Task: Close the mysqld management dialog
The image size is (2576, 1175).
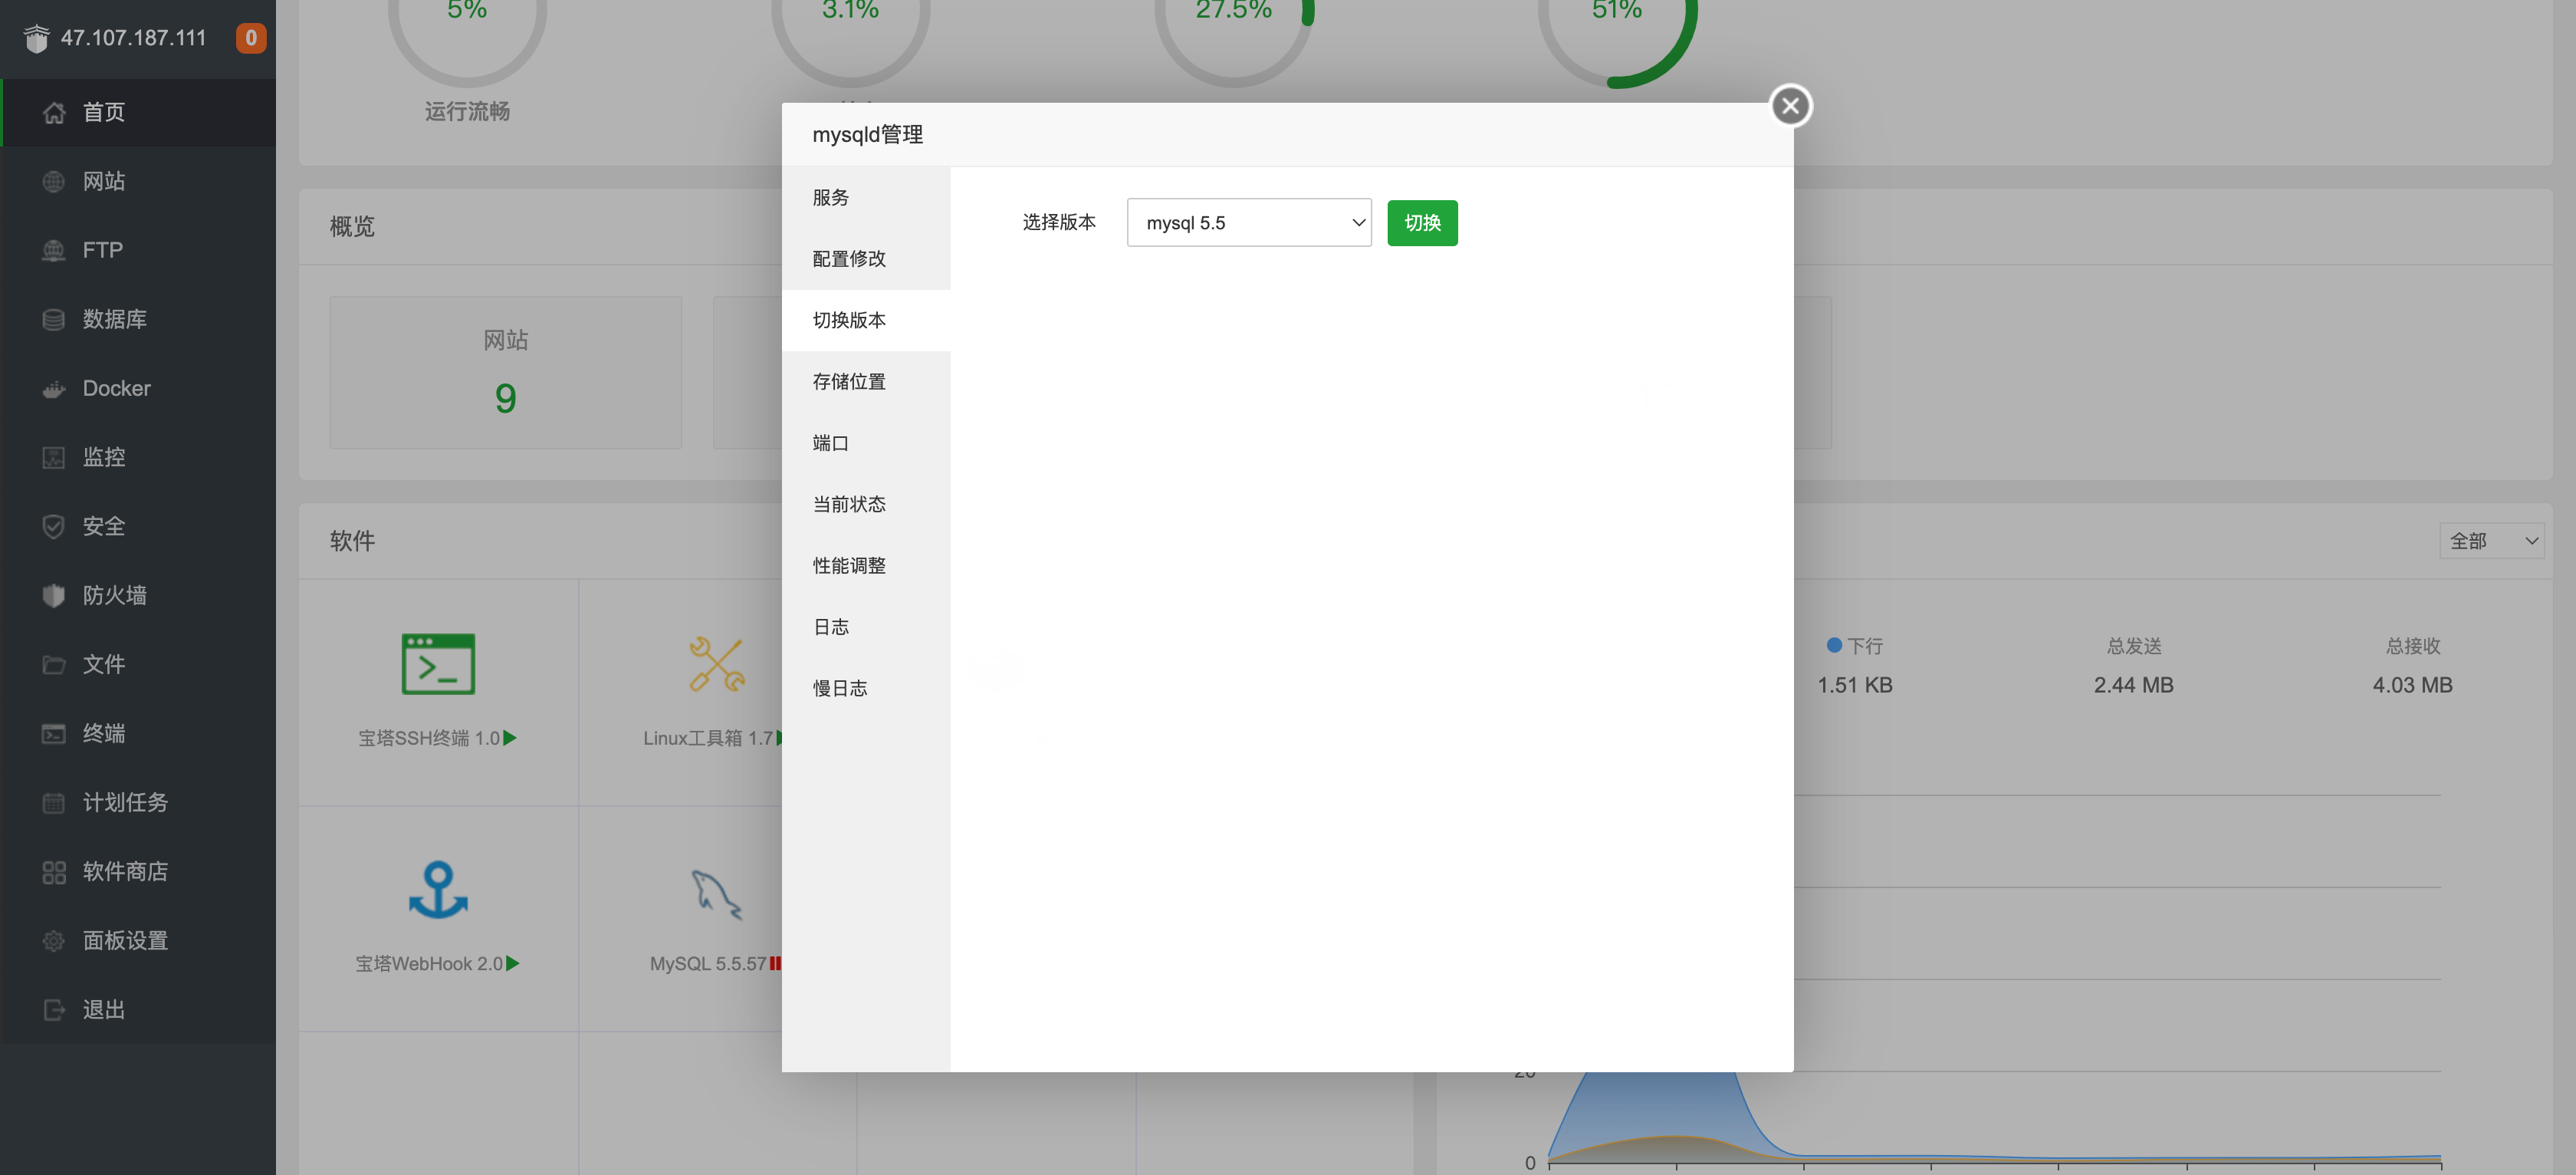Action: [x=1790, y=106]
